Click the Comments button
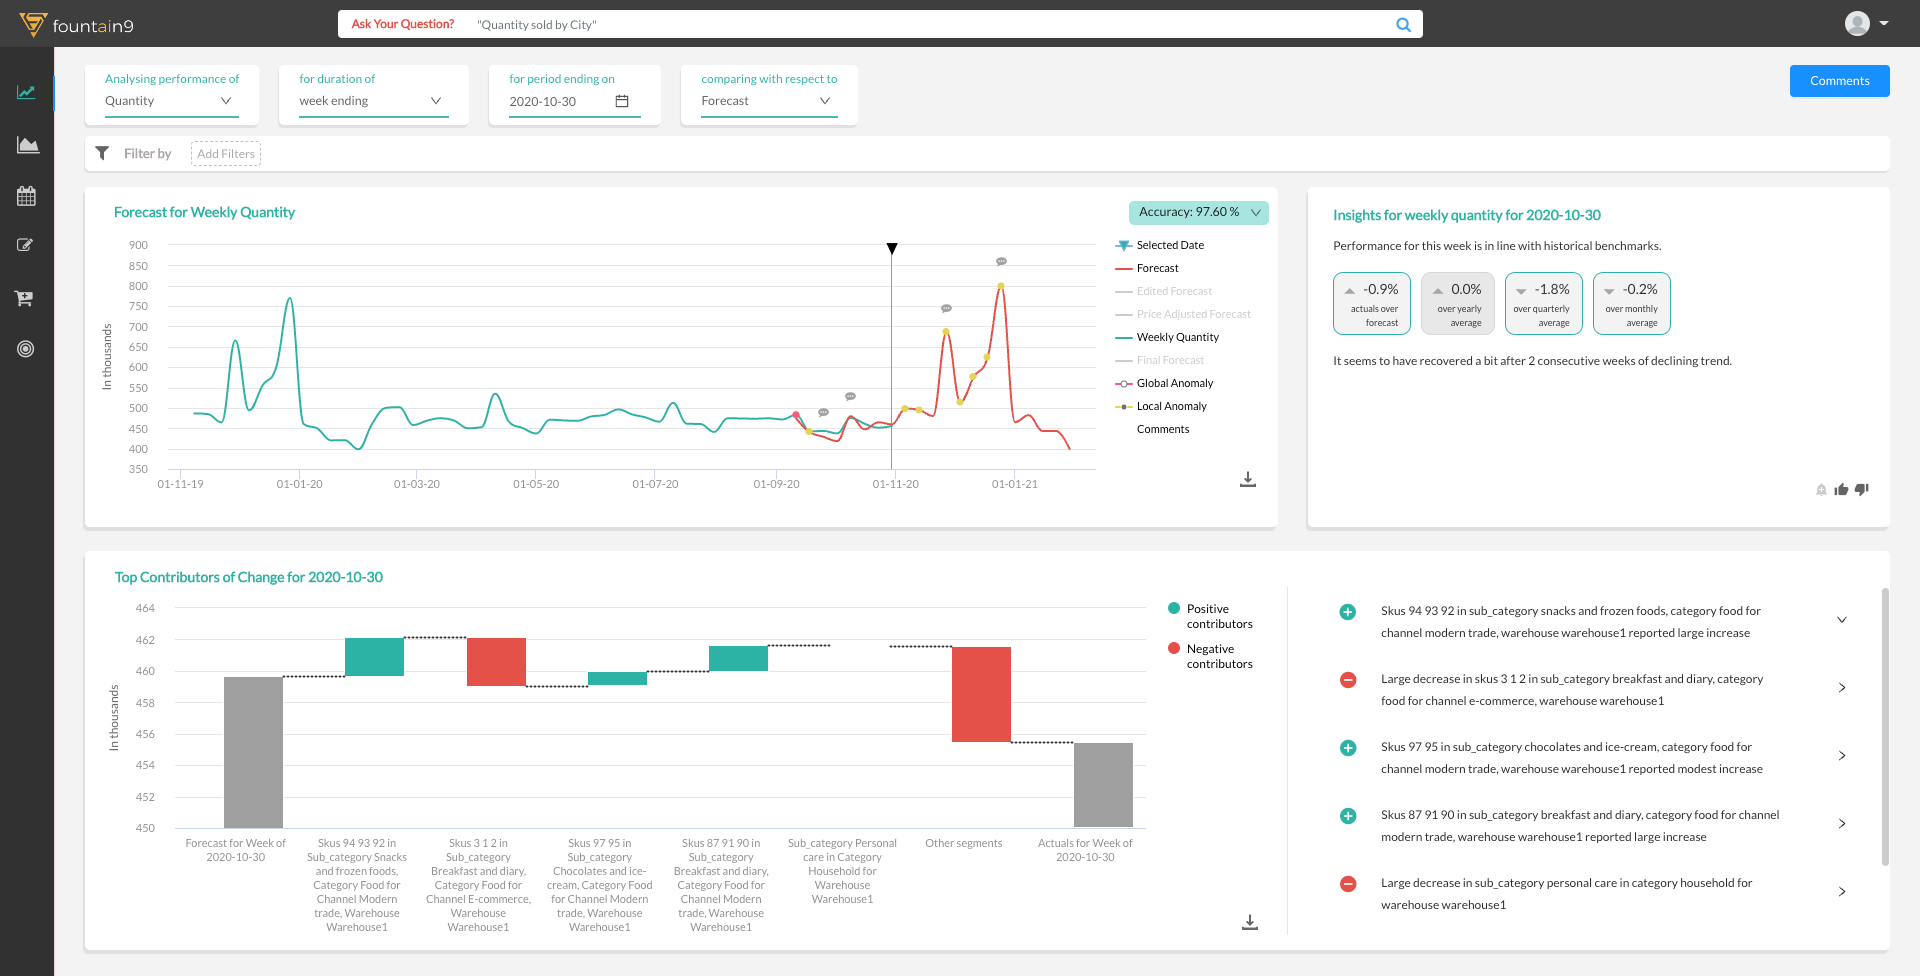The width and height of the screenshot is (1920, 976). click(1839, 81)
